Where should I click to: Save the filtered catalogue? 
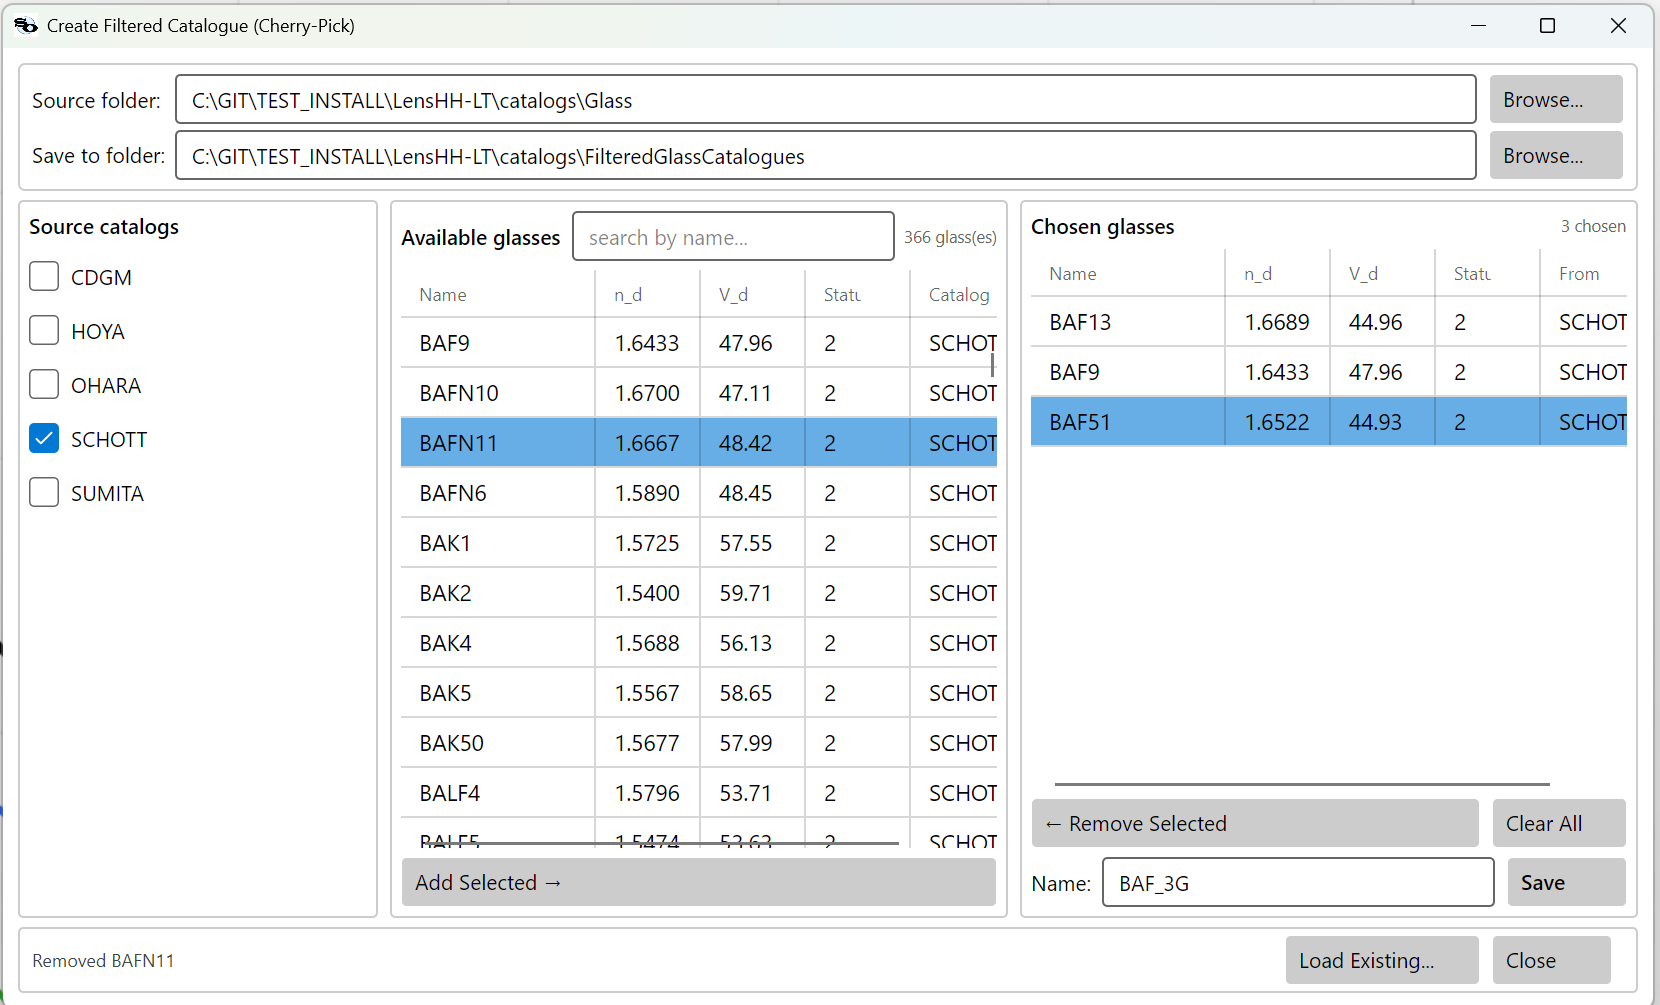1566,882
